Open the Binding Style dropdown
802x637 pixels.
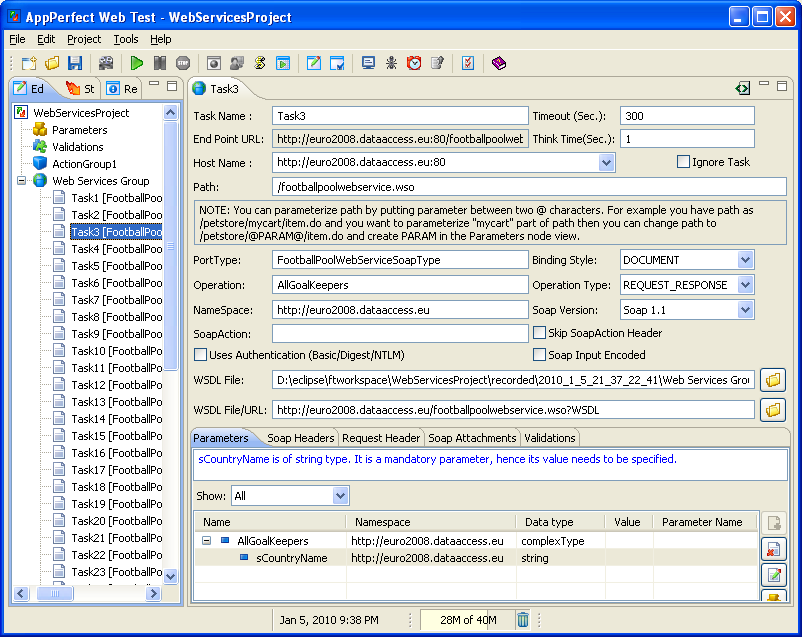tap(745, 260)
